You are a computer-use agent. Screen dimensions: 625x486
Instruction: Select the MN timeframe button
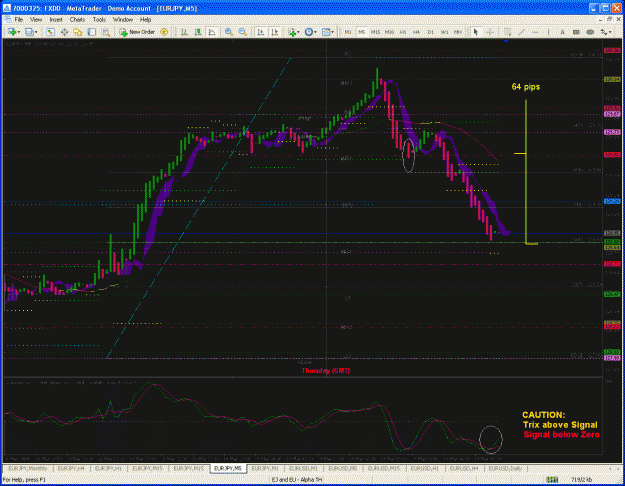point(458,32)
